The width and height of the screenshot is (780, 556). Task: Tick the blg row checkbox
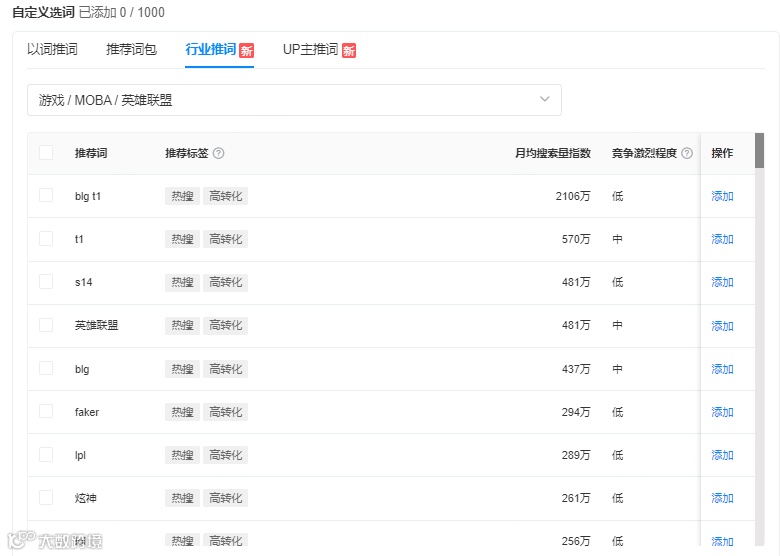click(x=46, y=368)
